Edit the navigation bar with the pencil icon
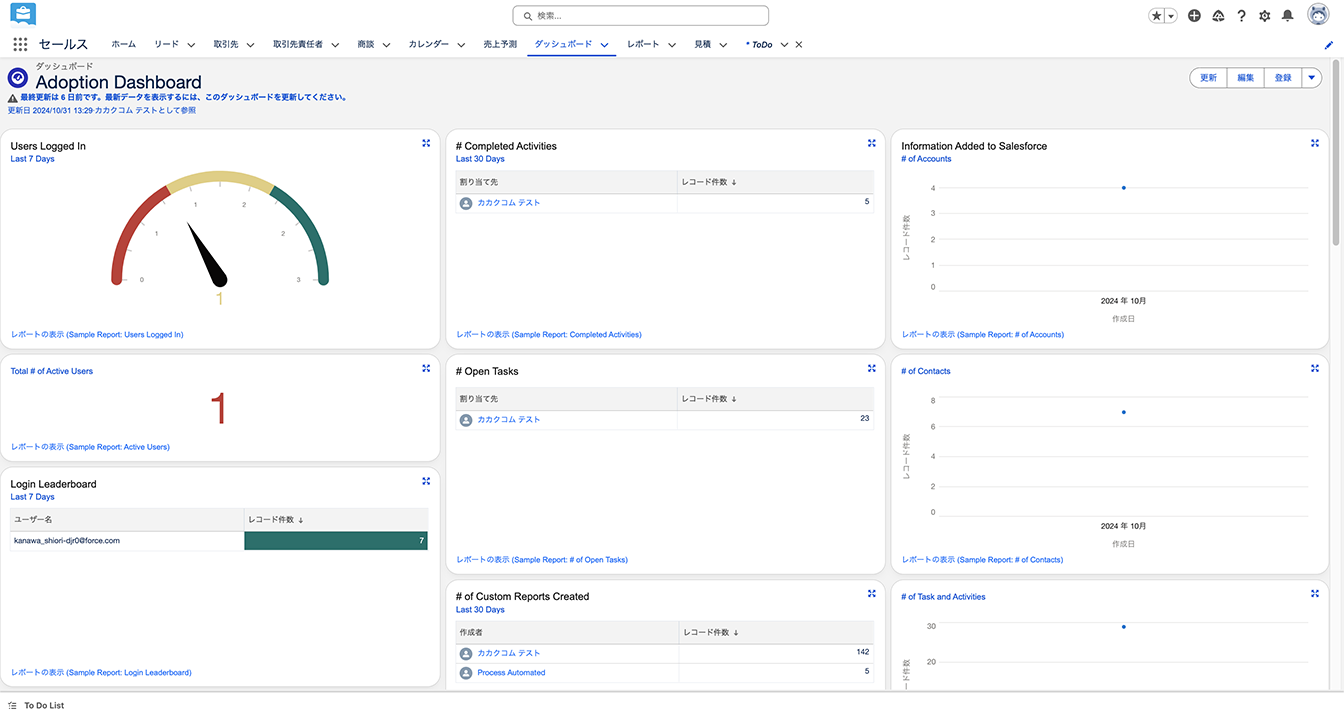 pyautogui.click(x=1329, y=45)
